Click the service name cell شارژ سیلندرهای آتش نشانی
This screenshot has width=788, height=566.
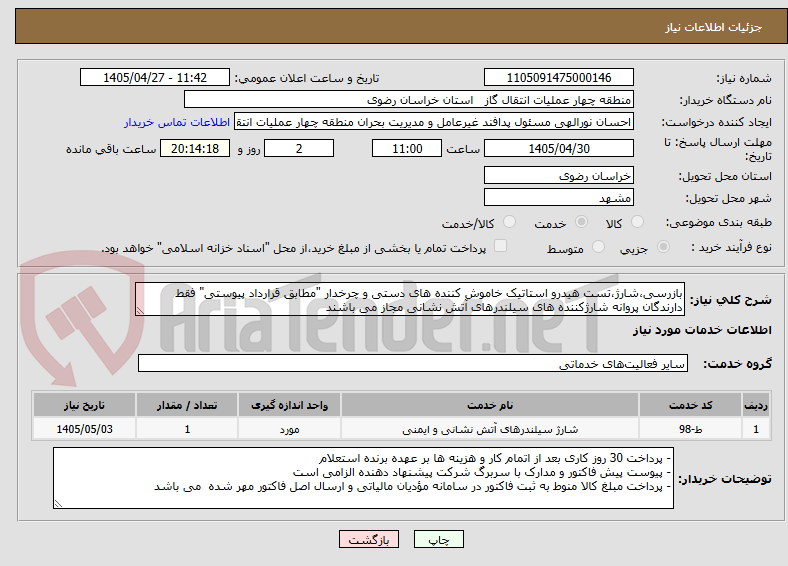pyautogui.click(x=490, y=429)
